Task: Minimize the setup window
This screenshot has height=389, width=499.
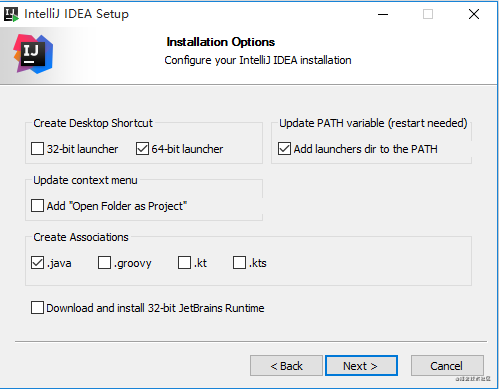Action: pyautogui.click(x=383, y=14)
